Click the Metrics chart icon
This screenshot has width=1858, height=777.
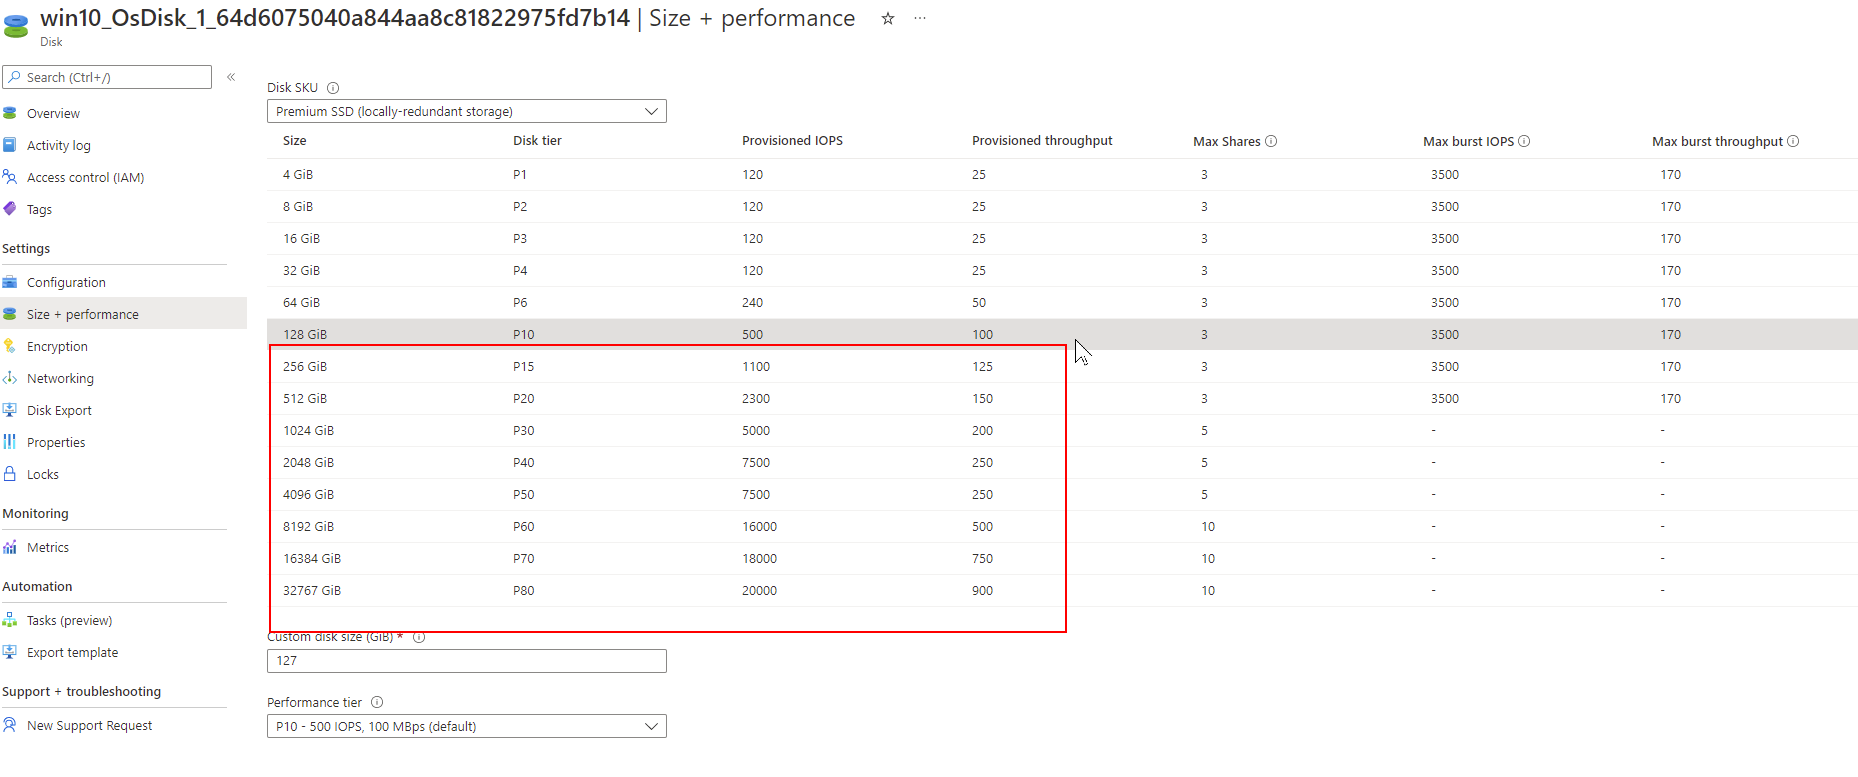pyautogui.click(x=10, y=547)
